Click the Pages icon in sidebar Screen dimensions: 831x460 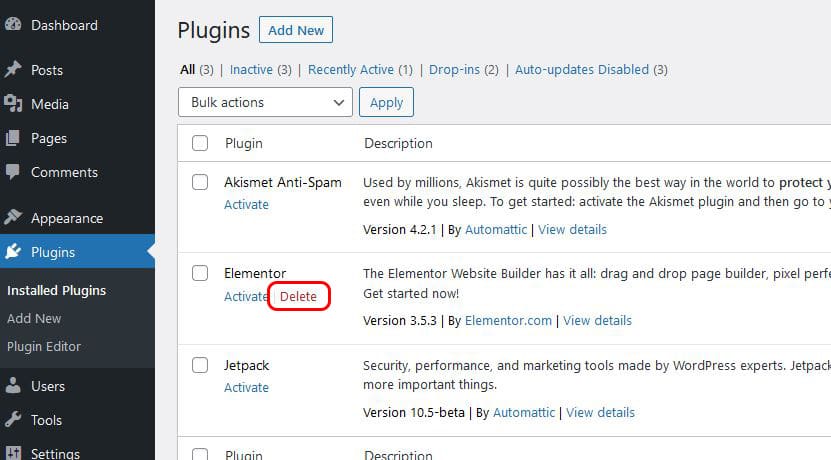click(14, 138)
